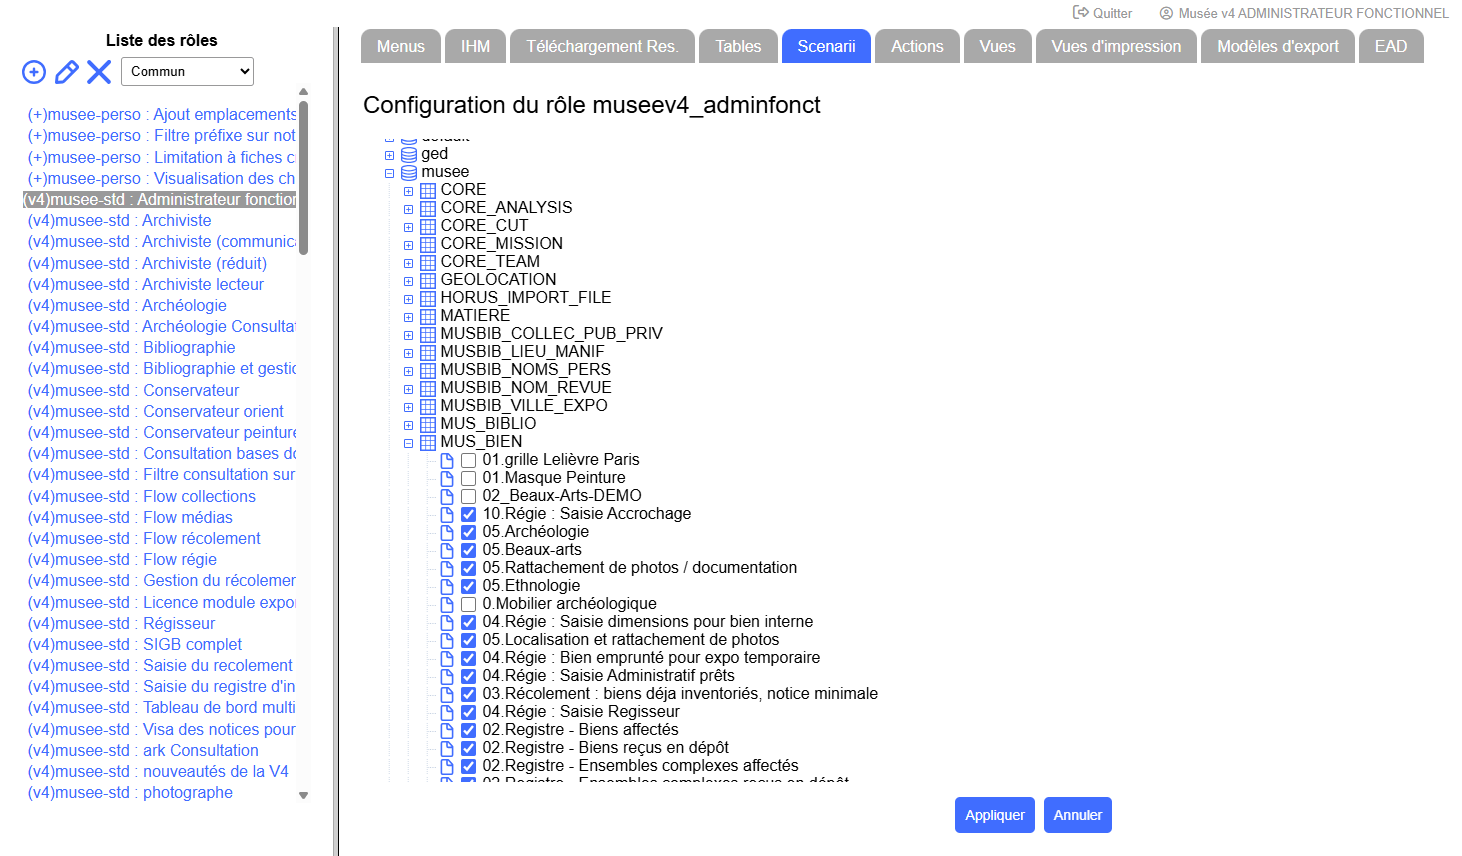The height and width of the screenshot is (856, 1462).
Task: Open the Vues d'impression tab
Action: tap(1116, 46)
